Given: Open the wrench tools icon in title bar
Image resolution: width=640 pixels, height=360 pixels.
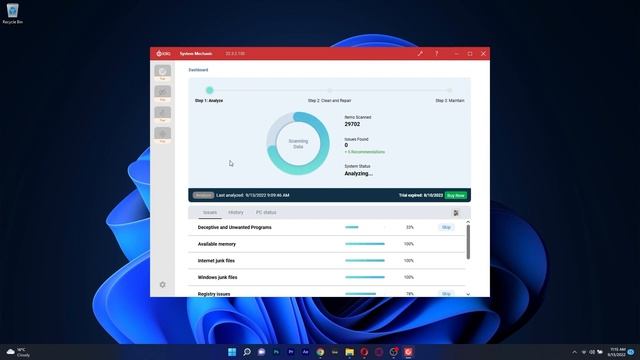Looking at the screenshot, I should coord(420,53).
